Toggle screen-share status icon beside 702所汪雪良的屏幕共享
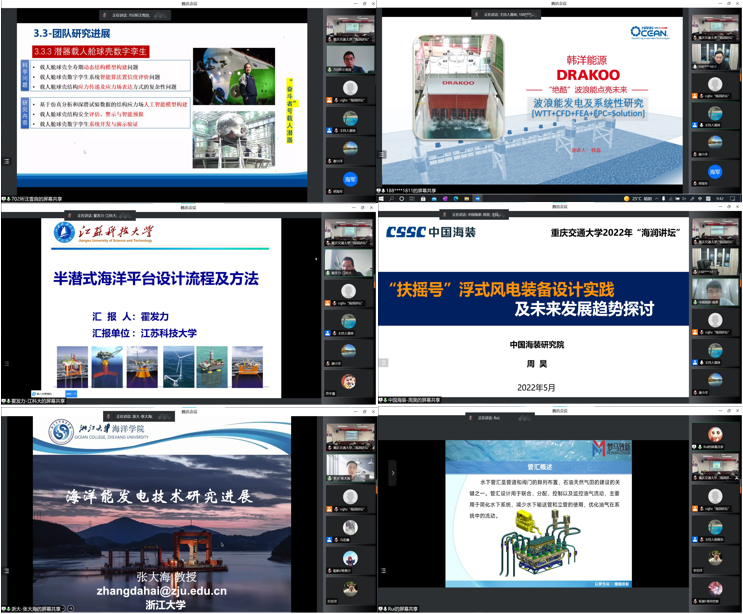 [5, 199]
